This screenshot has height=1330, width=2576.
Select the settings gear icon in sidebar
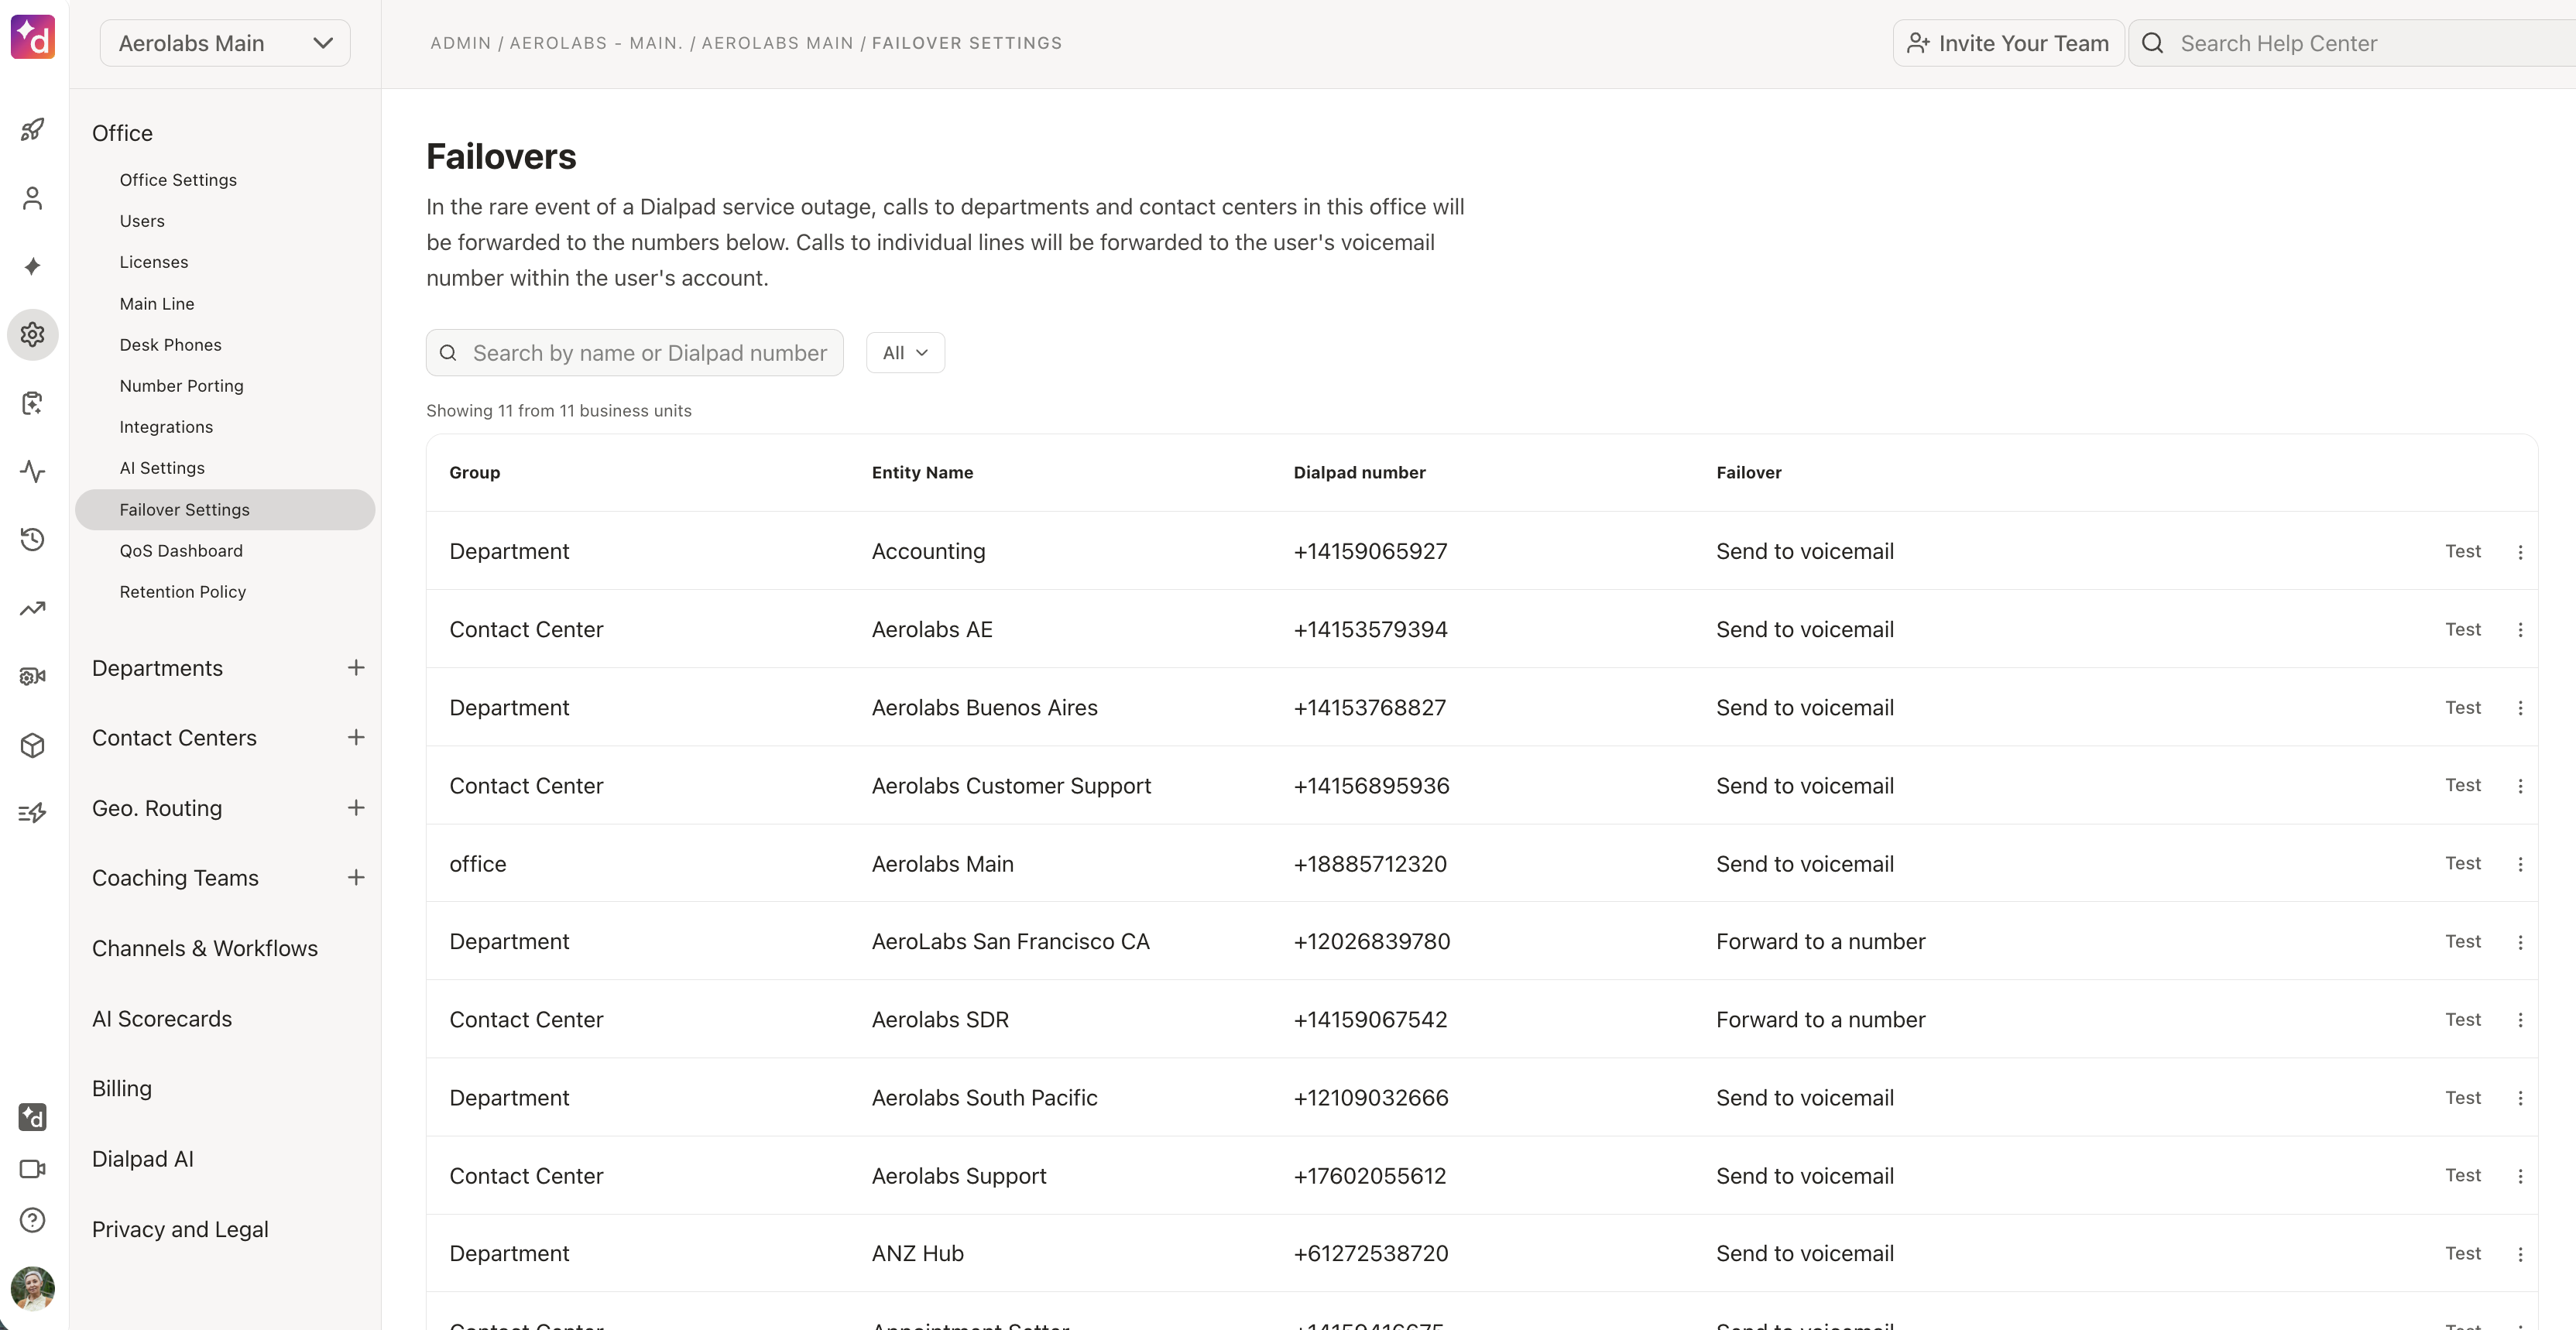[33, 334]
